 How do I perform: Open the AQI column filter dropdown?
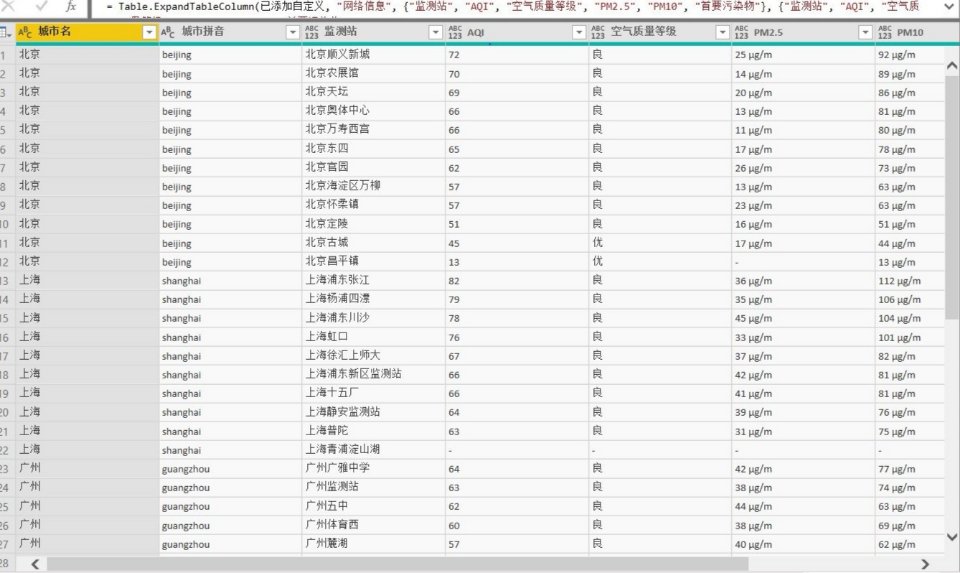click(579, 32)
